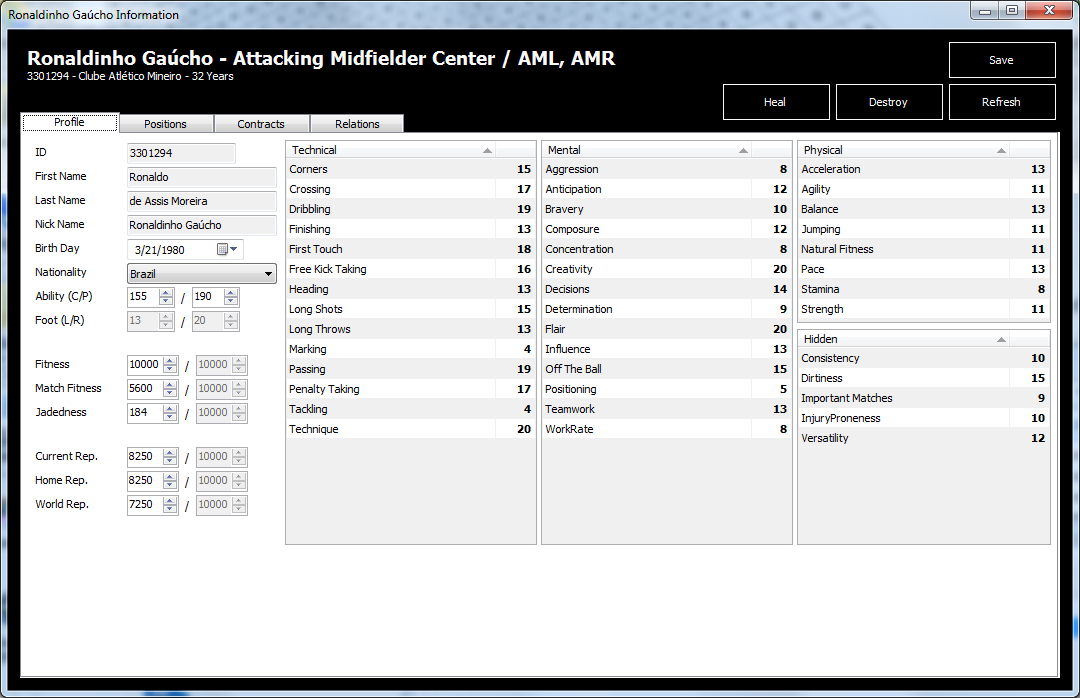Click the Physical column sort arrow
Image resolution: width=1080 pixels, height=698 pixels.
click(1001, 150)
